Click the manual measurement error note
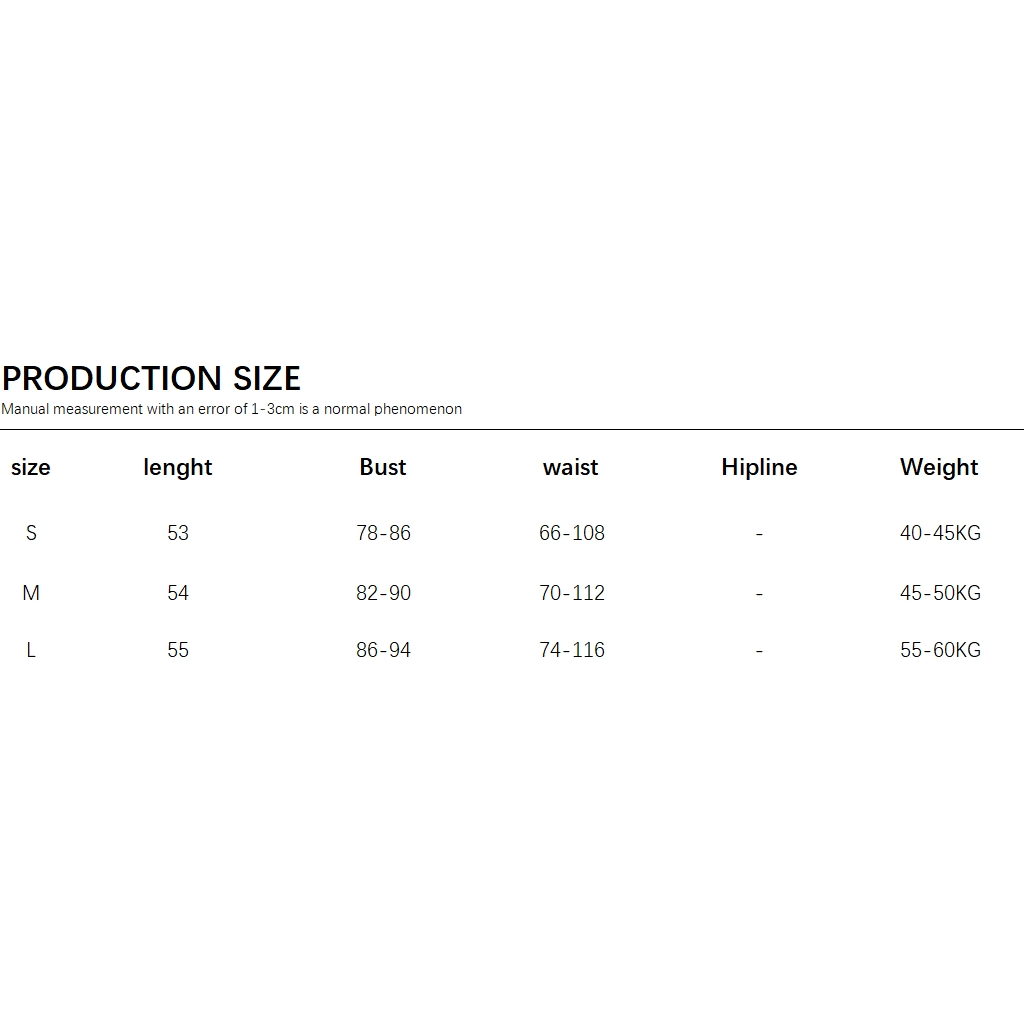The height and width of the screenshot is (1024, 1024). [x=232, y=409]
